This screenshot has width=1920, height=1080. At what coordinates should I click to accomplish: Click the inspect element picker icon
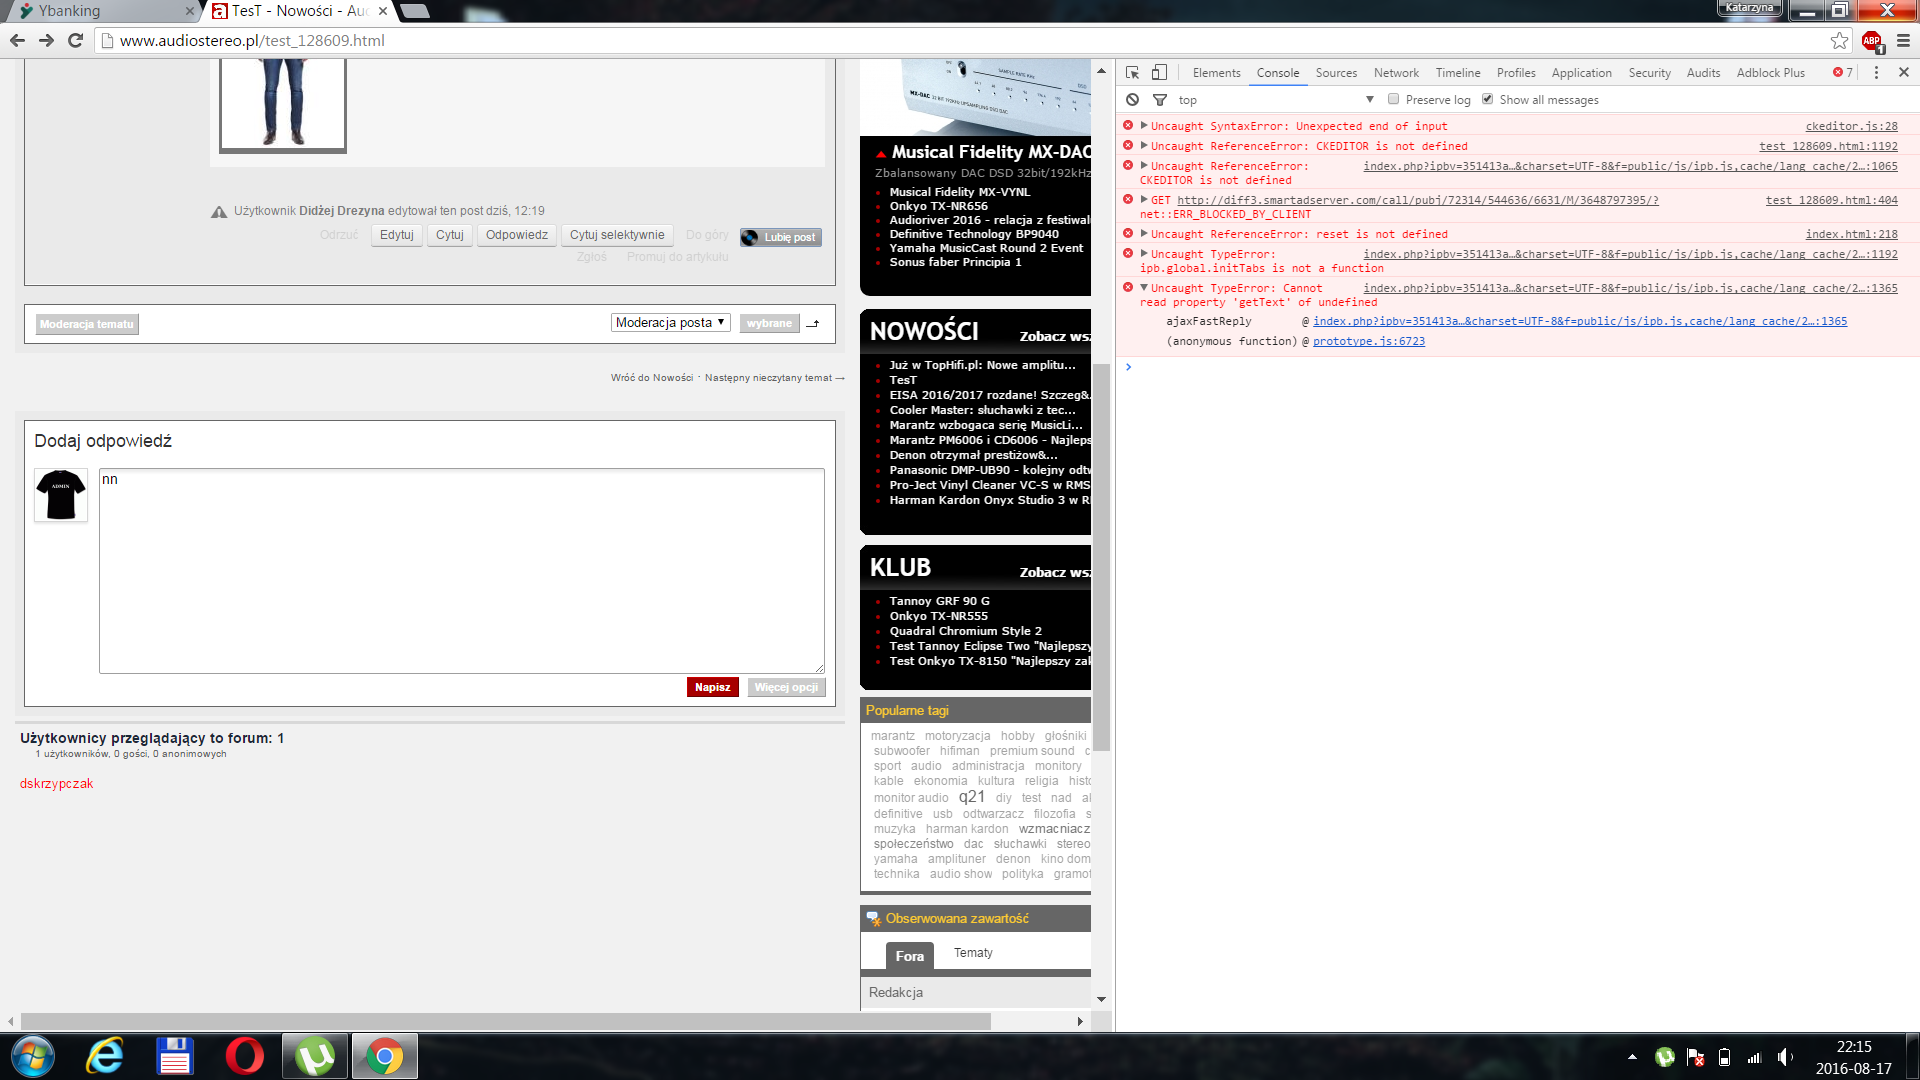point(1132,73)
